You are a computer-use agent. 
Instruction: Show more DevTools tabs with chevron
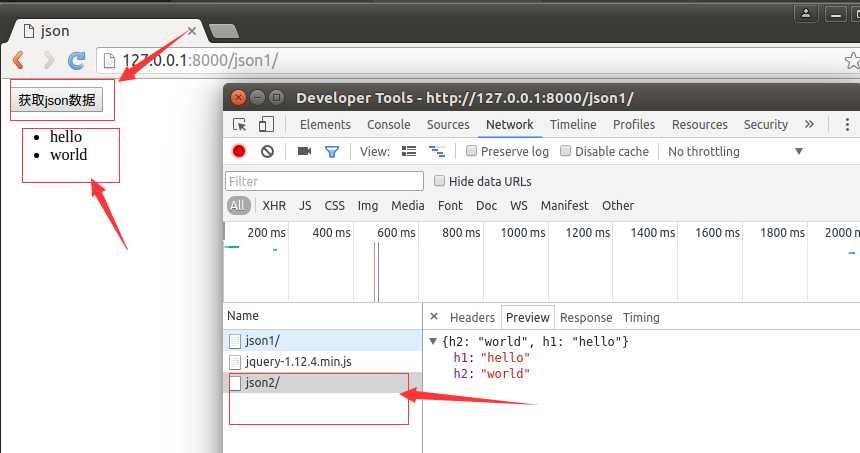[809, 124]
